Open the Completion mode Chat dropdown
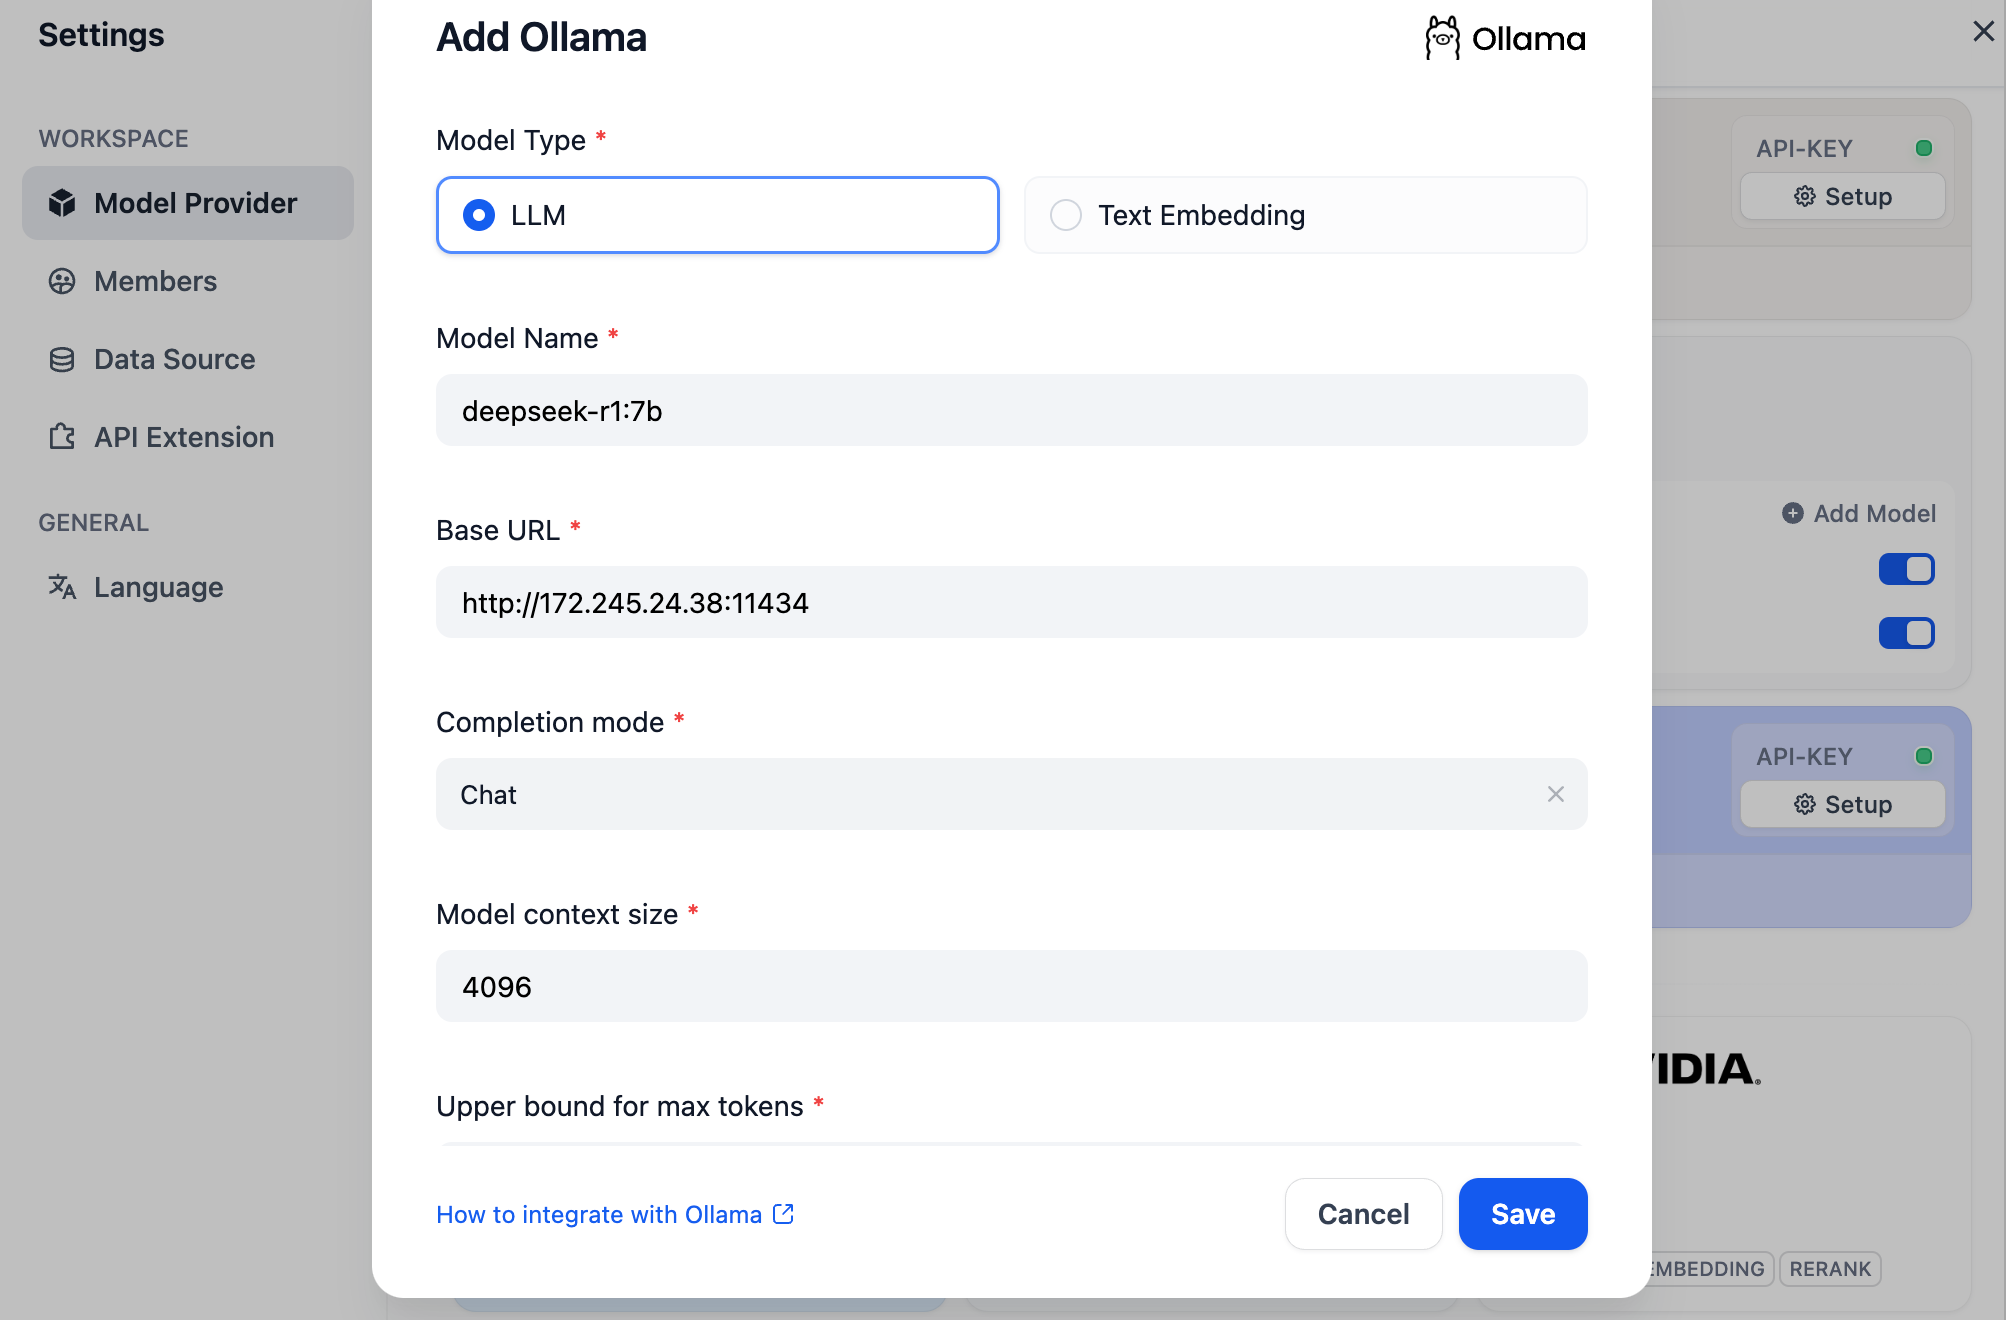 pos(990,794)
